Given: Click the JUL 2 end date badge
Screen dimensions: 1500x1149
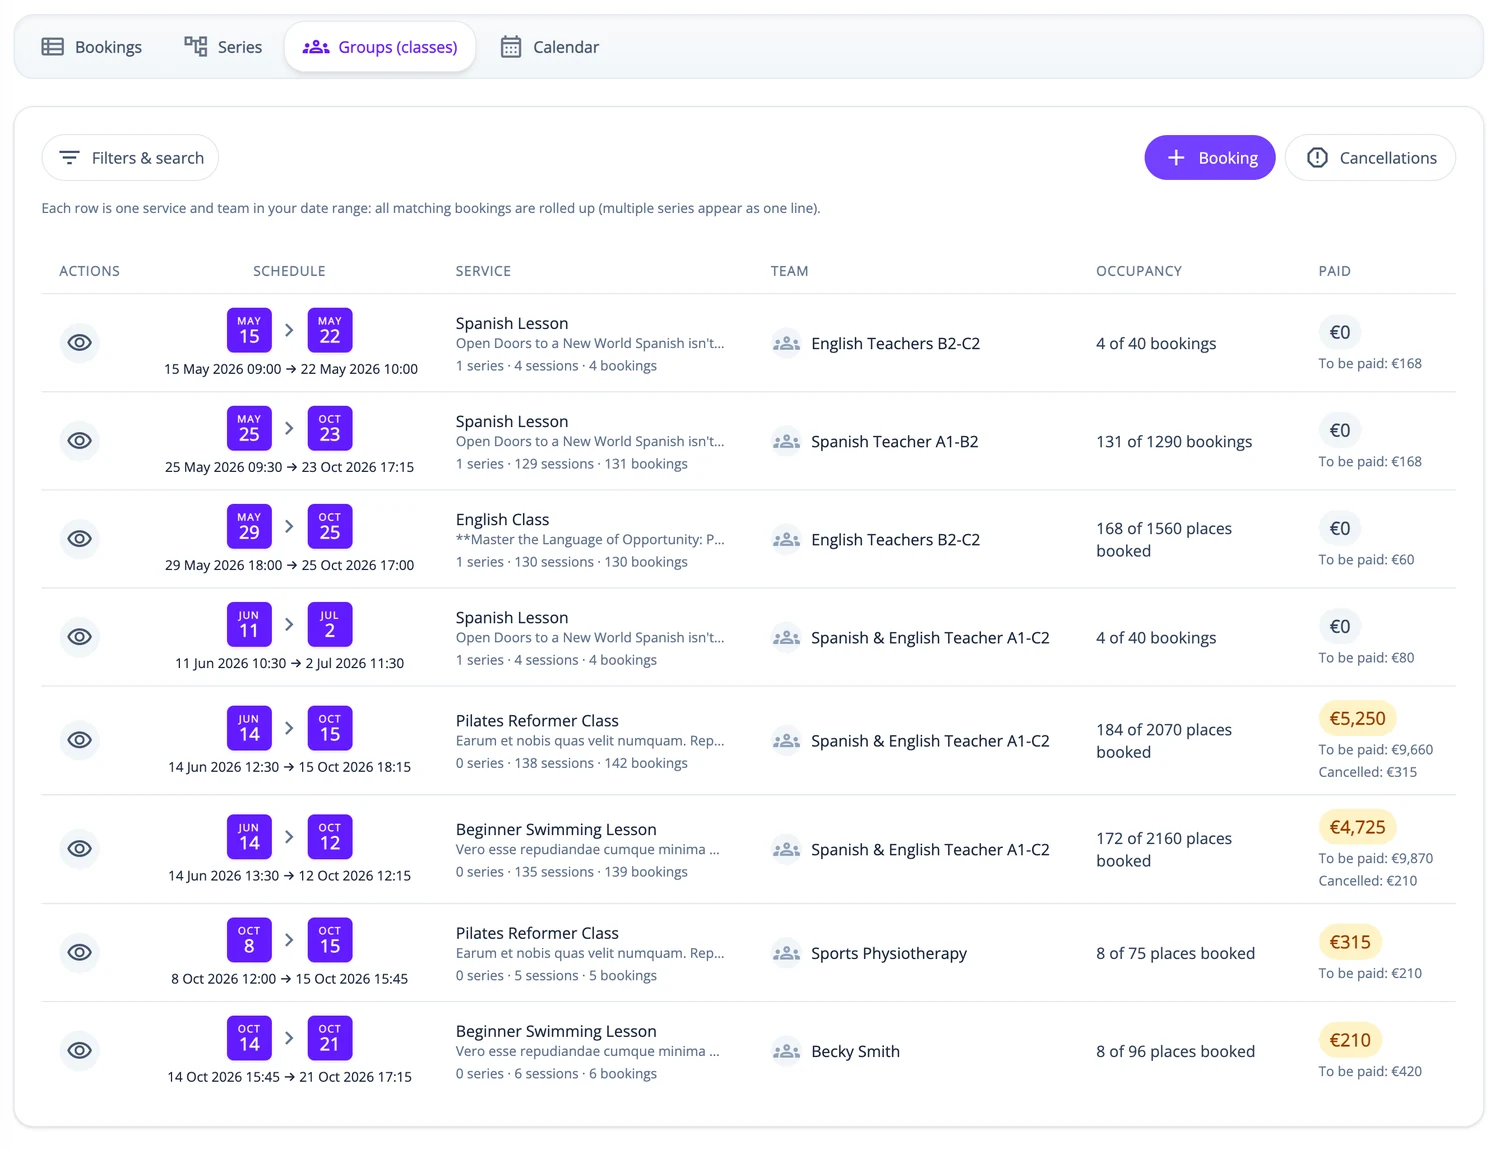Looking at the screenshot, I should coord(330,624).
